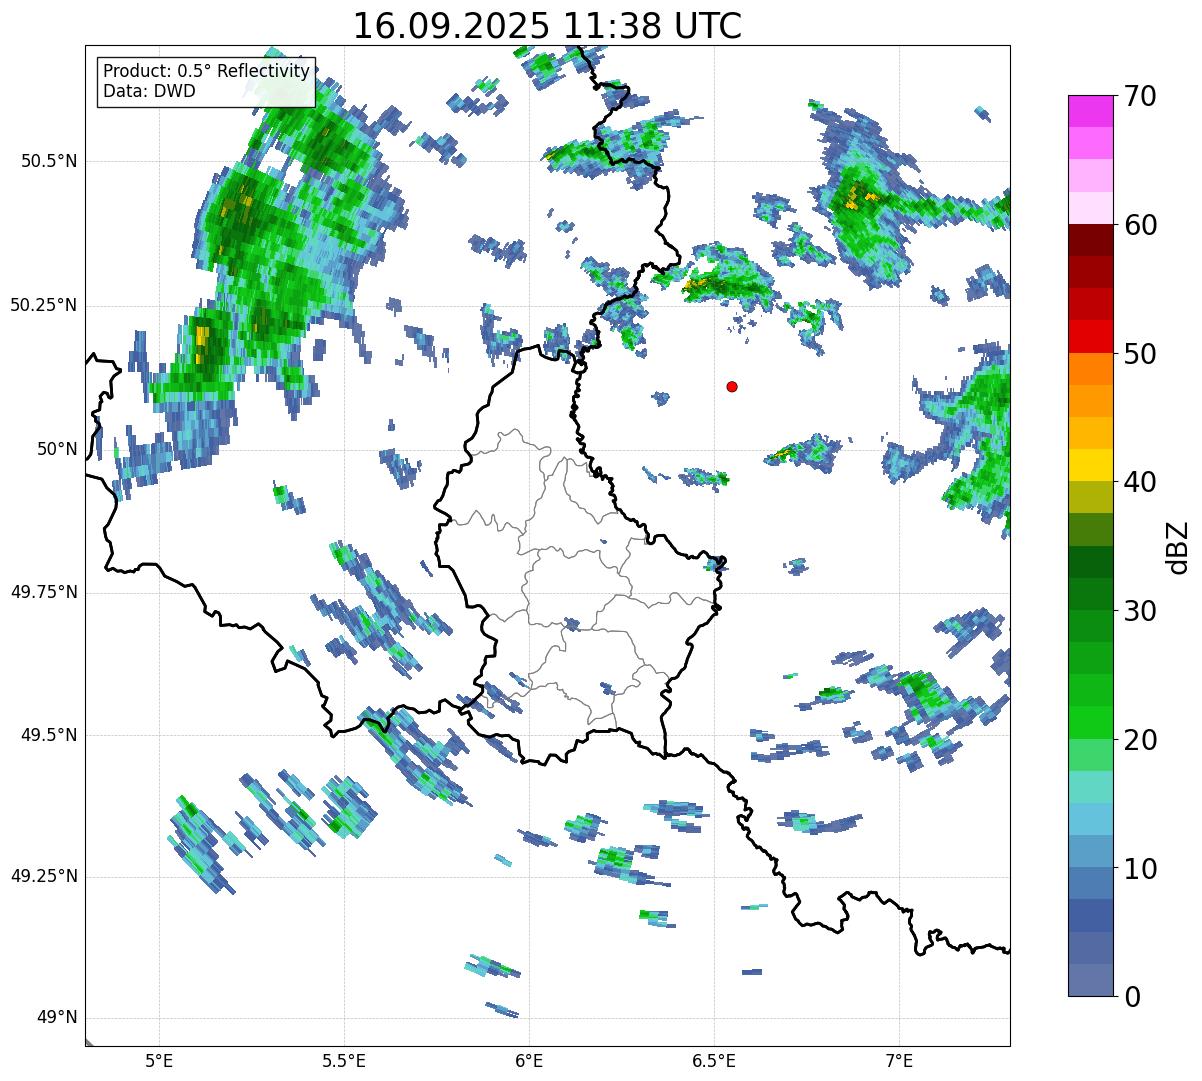Image resolution: width=1202 pixels, height=1081 pixels.
Task: Click the red location marker dot
Action: point(732,387)
